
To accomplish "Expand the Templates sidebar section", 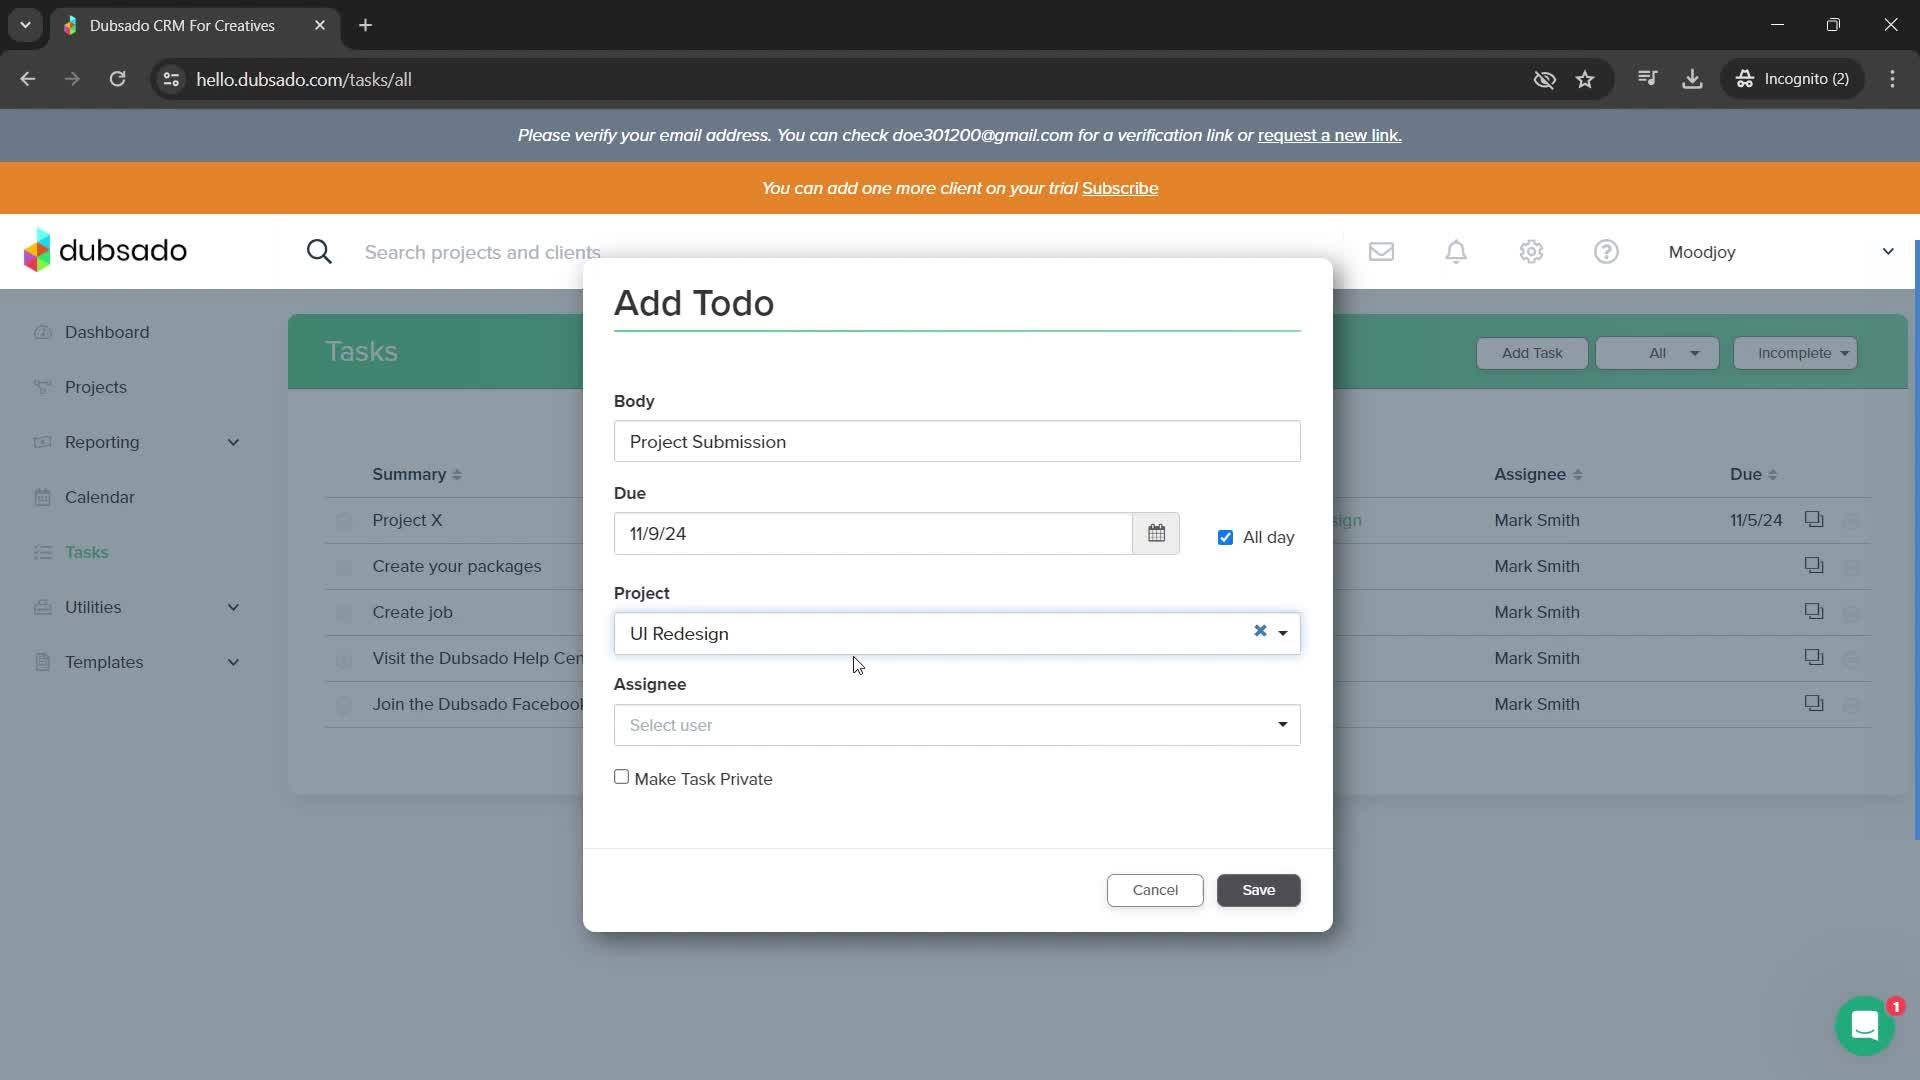I will (233, 662).
